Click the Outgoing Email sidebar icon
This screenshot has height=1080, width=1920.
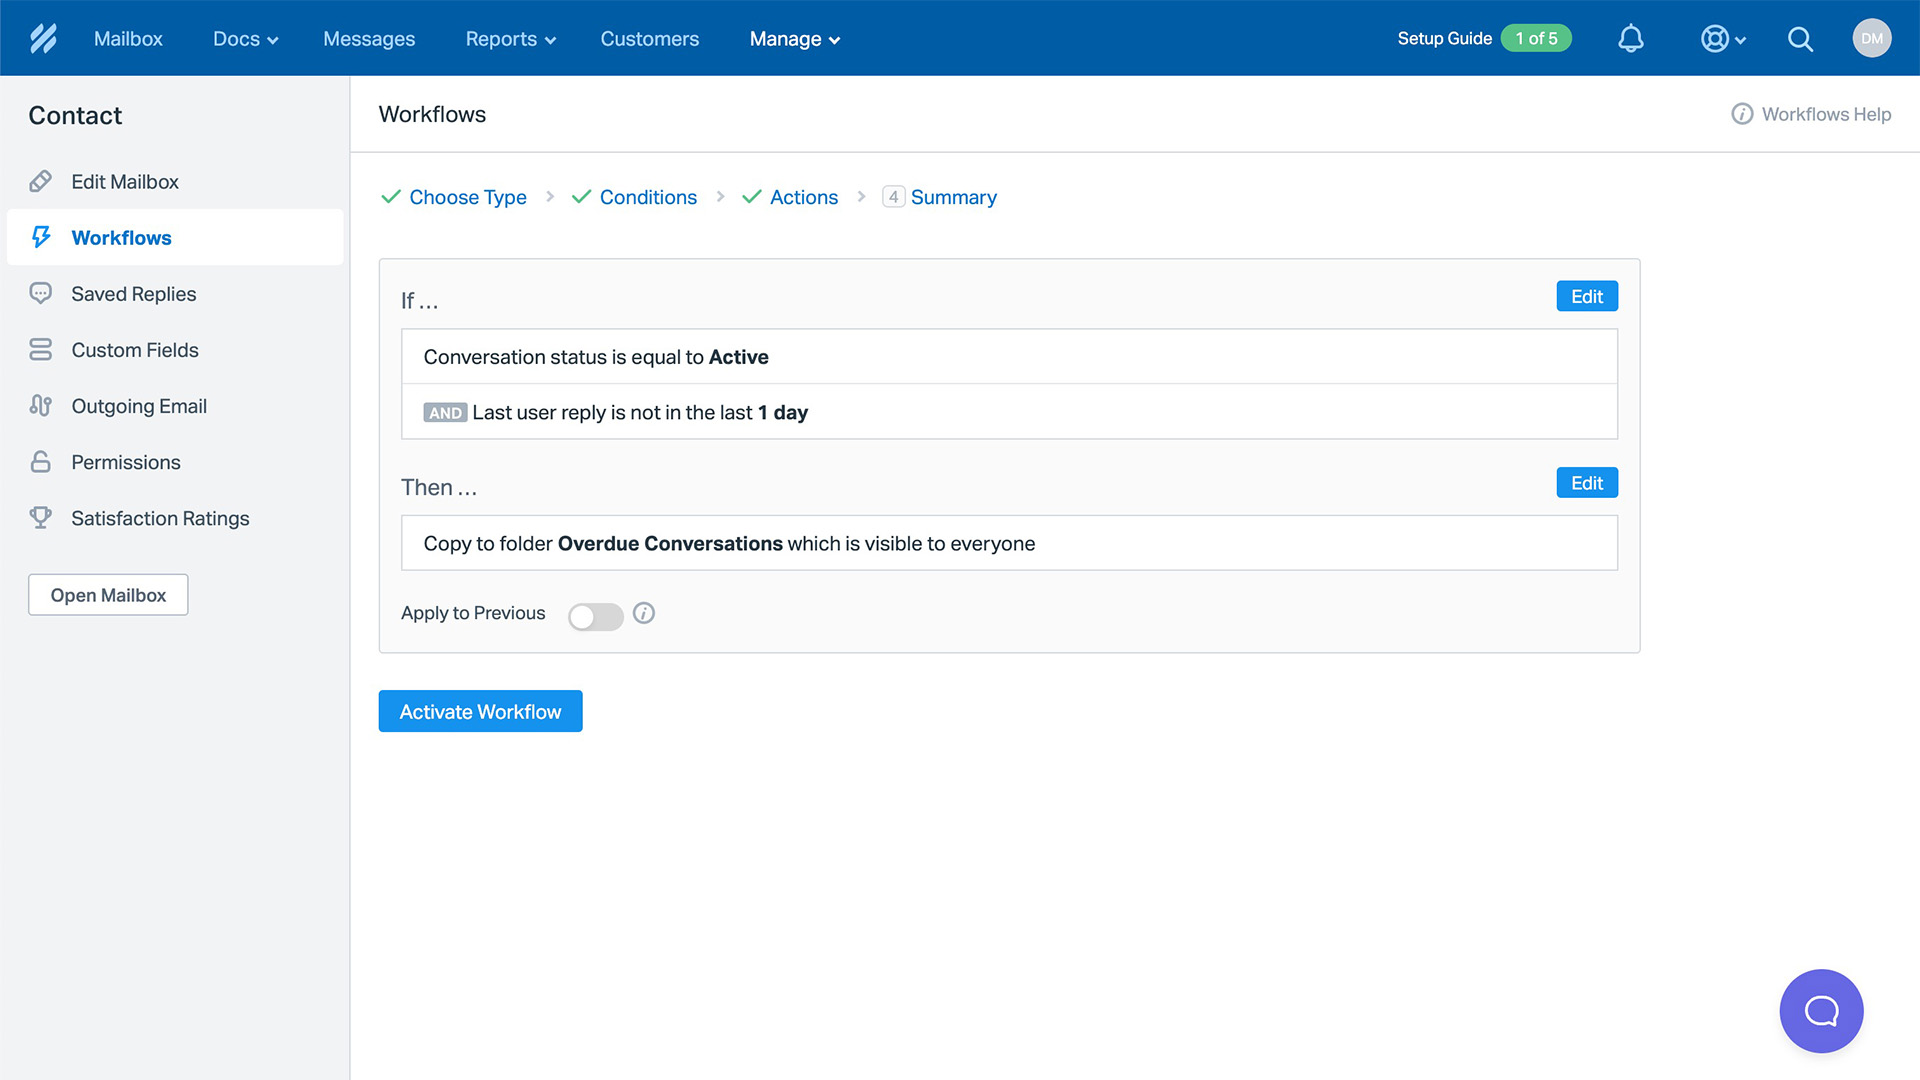pos(40,405)
